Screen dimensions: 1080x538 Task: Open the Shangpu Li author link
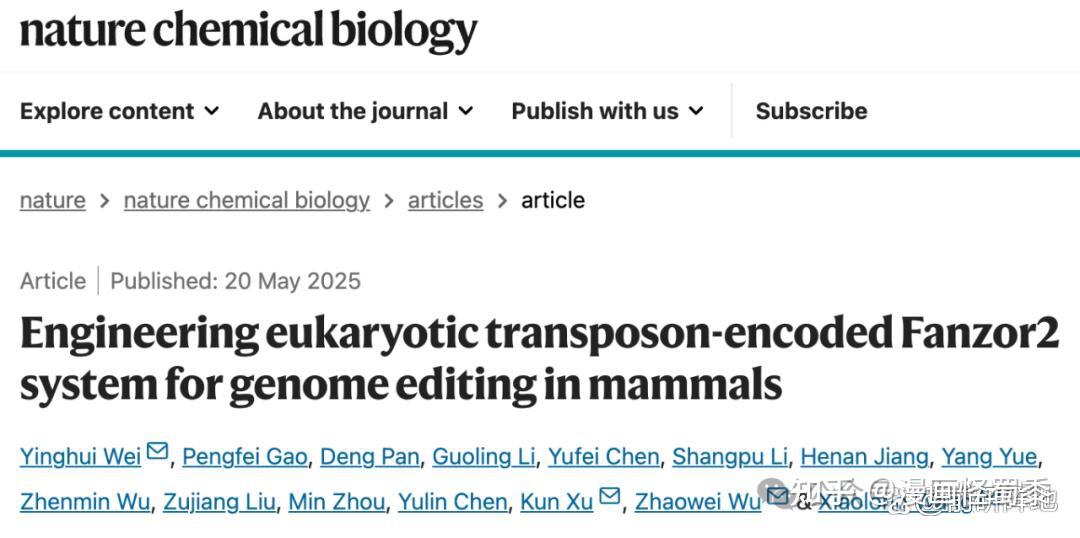tap(730, 457)
